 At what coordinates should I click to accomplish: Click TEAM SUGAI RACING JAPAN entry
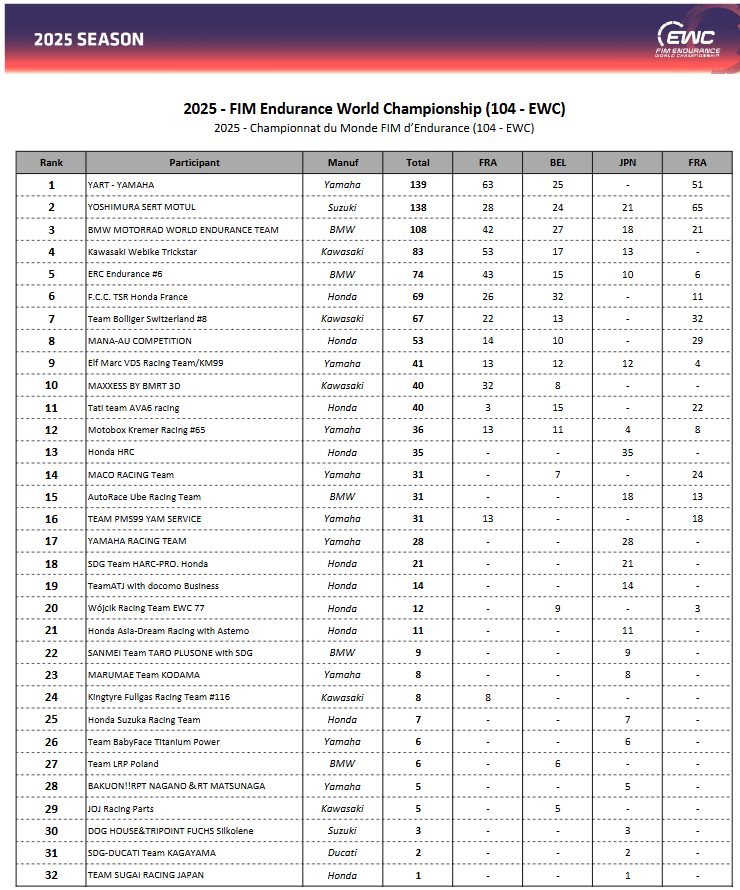tap(145, 875)
